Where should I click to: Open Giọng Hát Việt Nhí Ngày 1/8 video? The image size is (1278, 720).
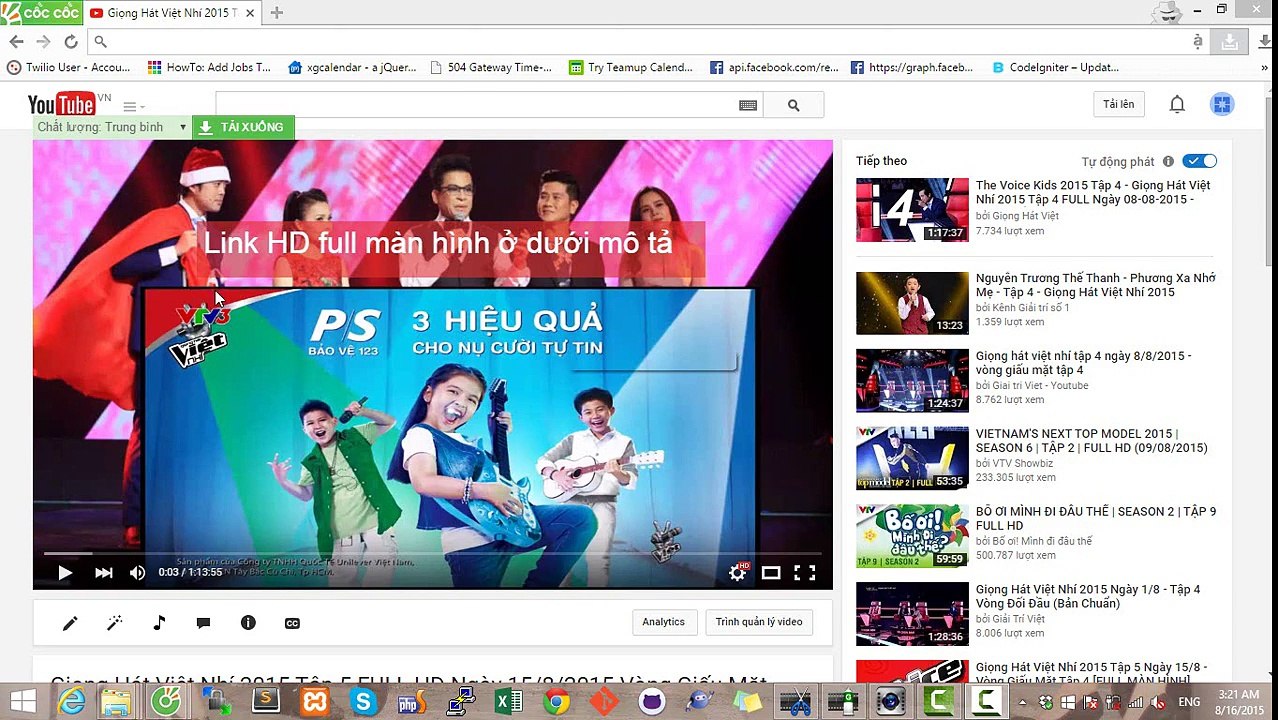(1088, 596)
